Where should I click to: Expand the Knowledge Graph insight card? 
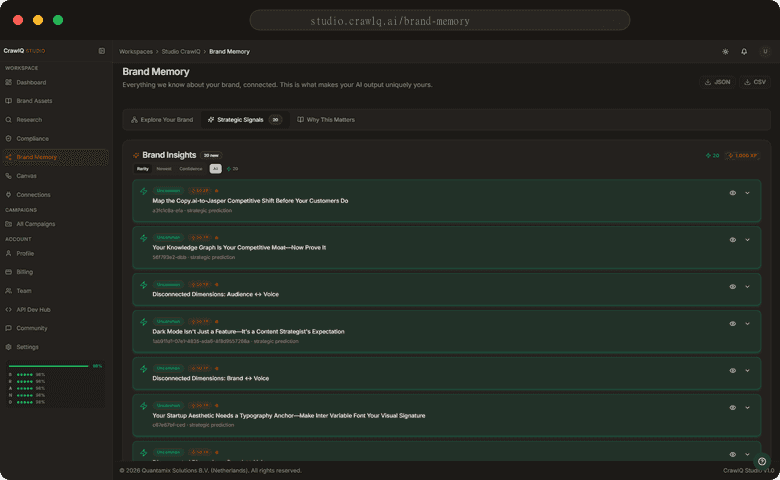tap(747, 240)
